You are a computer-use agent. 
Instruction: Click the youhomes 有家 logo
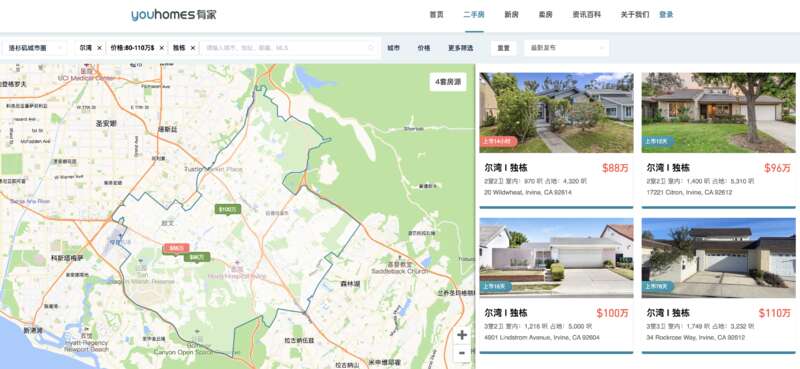(x=173, y=15)
